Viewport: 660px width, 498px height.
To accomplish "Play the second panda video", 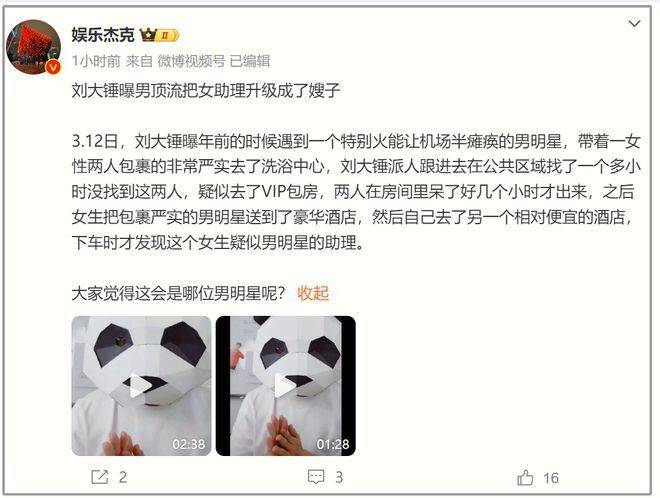I will point(285,385).
